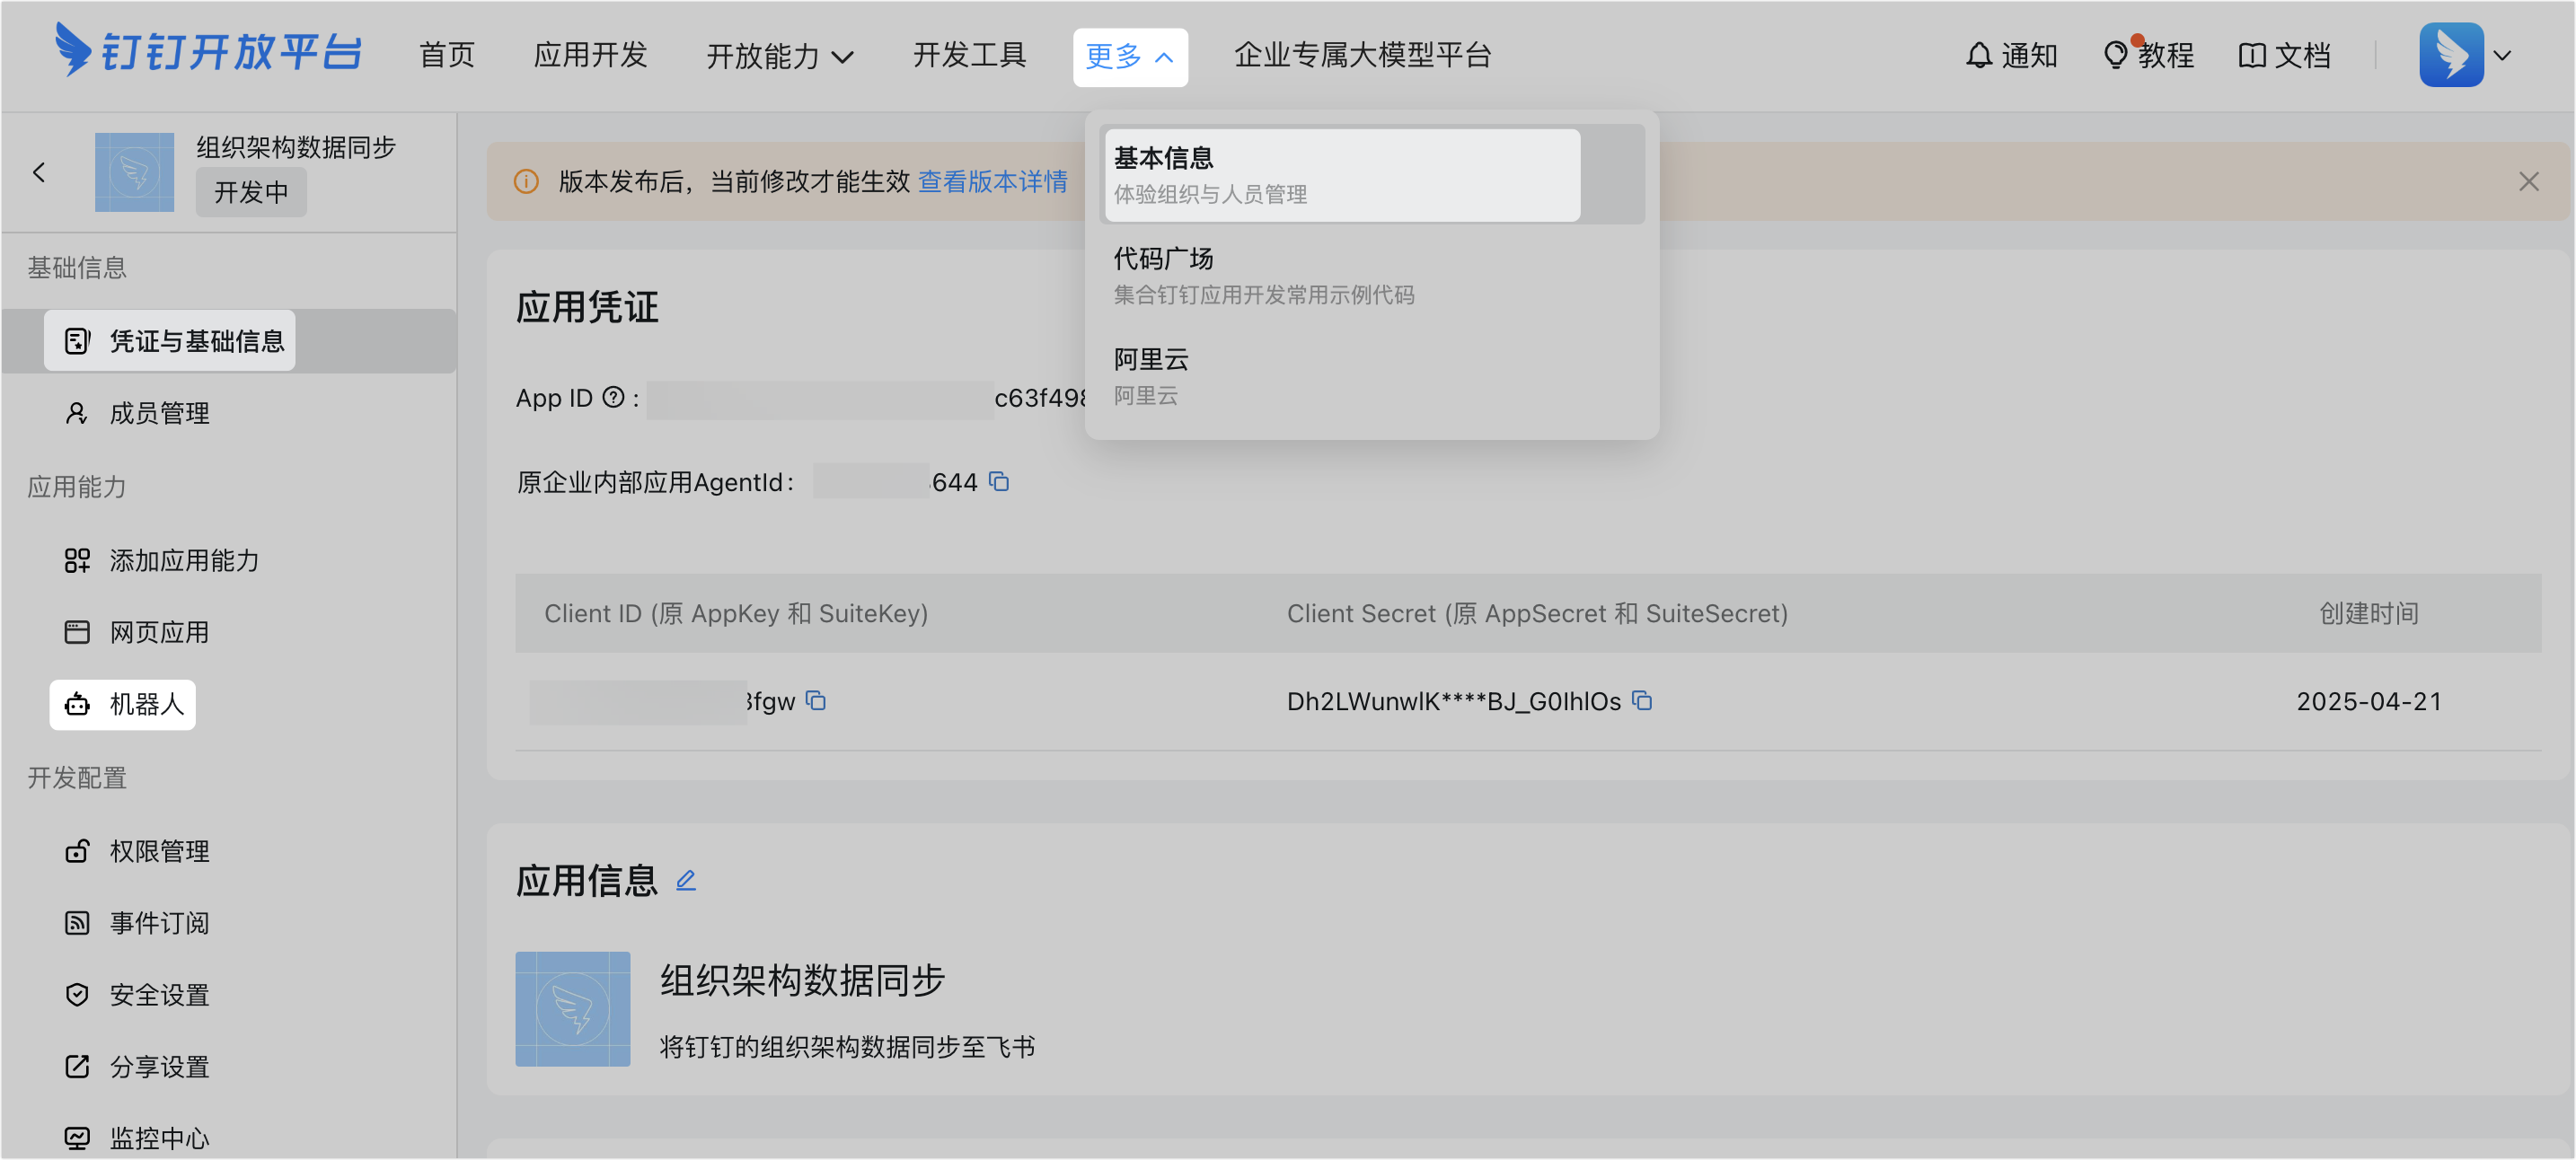2576x1160 pixels.
Task: Click the 应用凭证 section heading
Action: pyautogui.click(x=587, y=307)
